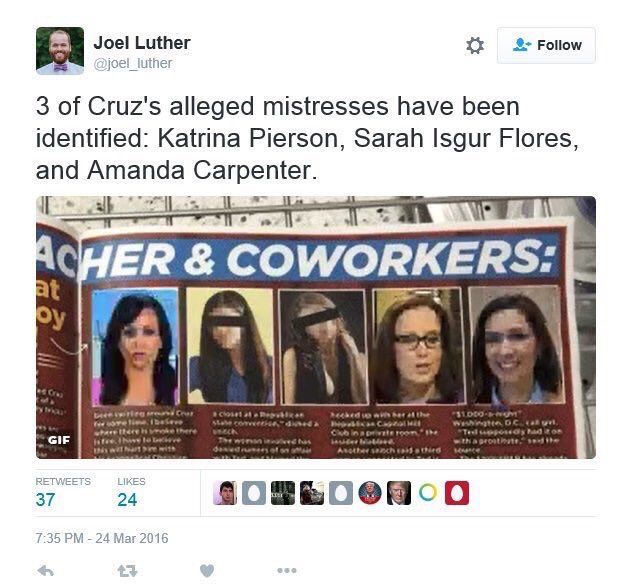Open the round presidential seal style avatar
631x587 pixels.
[370, 493]
